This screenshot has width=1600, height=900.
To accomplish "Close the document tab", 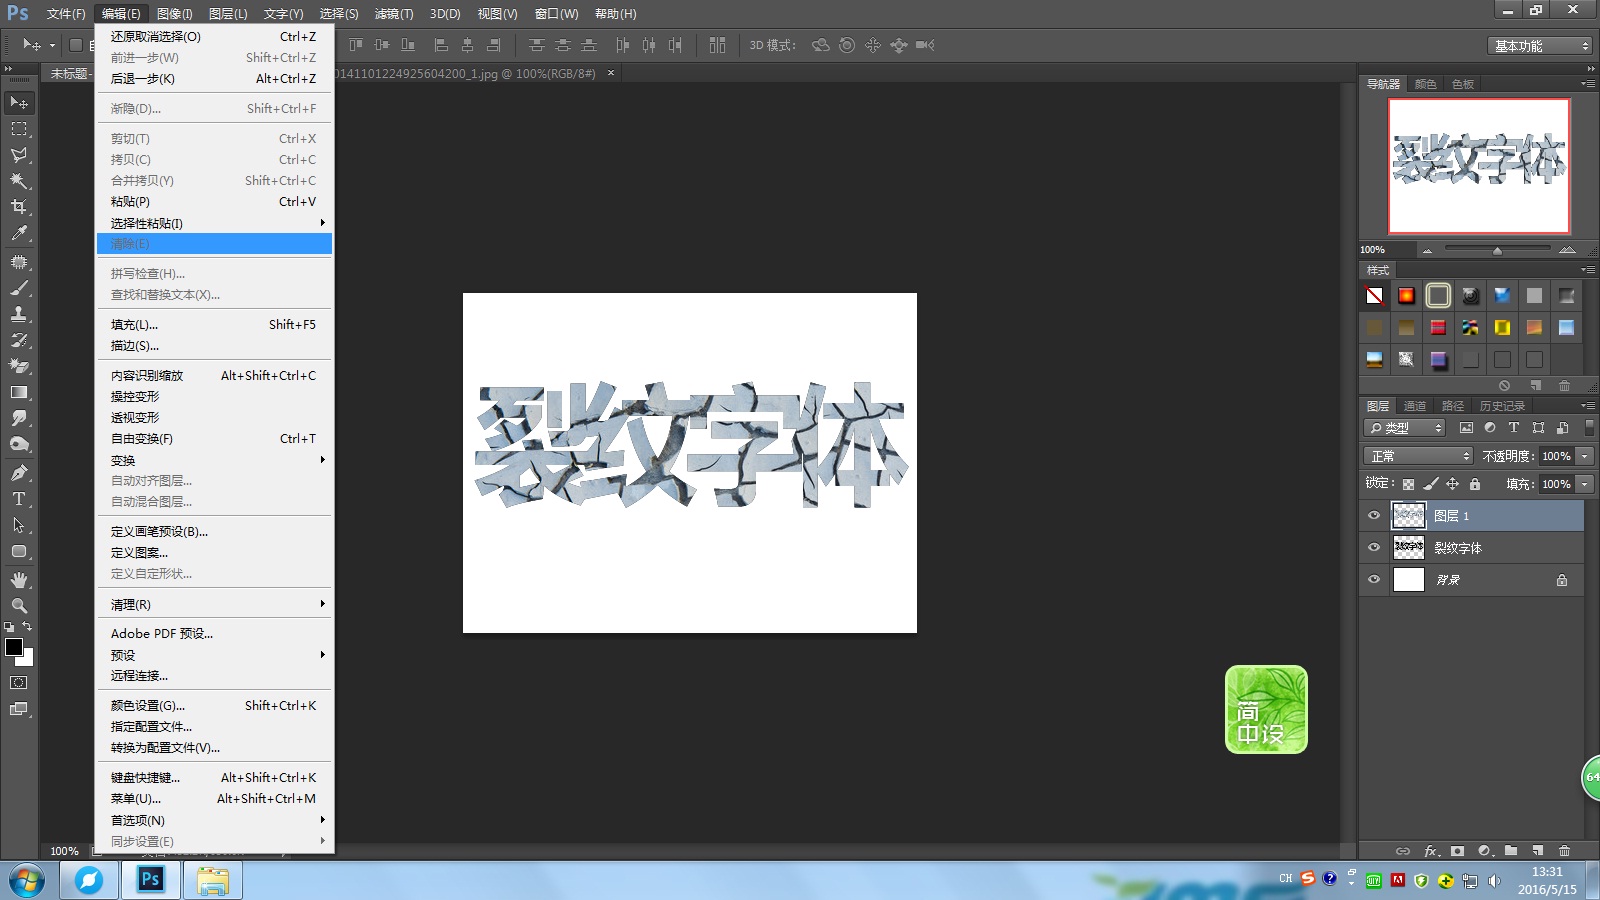I will [611, 73].
